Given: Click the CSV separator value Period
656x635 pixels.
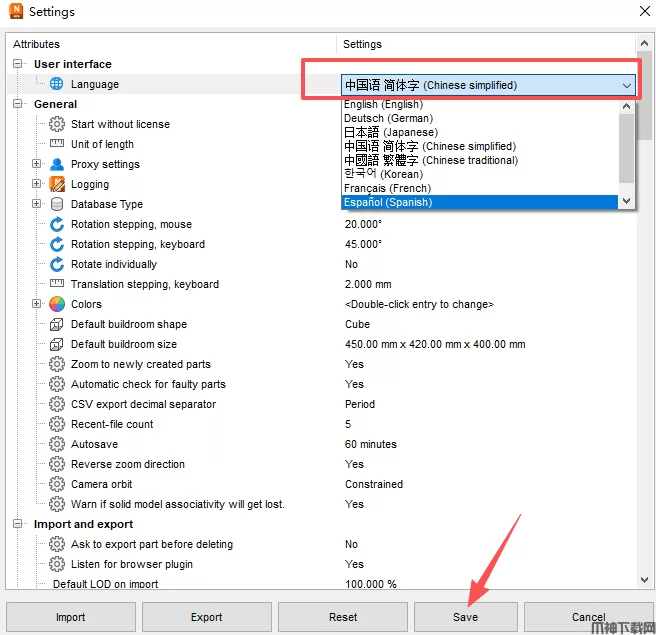Looking at the screenshot, I should pos(360,404).
